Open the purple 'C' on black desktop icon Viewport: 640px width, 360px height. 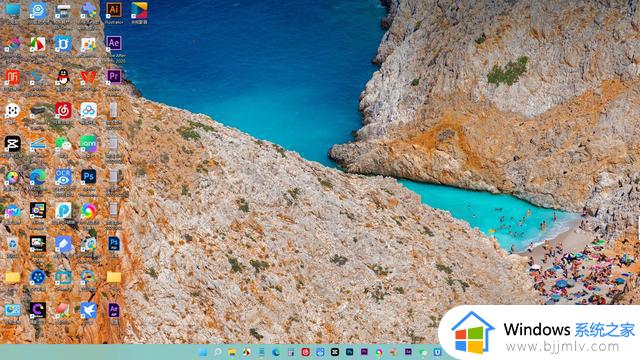pyautogui.click(x=38, y=311)
